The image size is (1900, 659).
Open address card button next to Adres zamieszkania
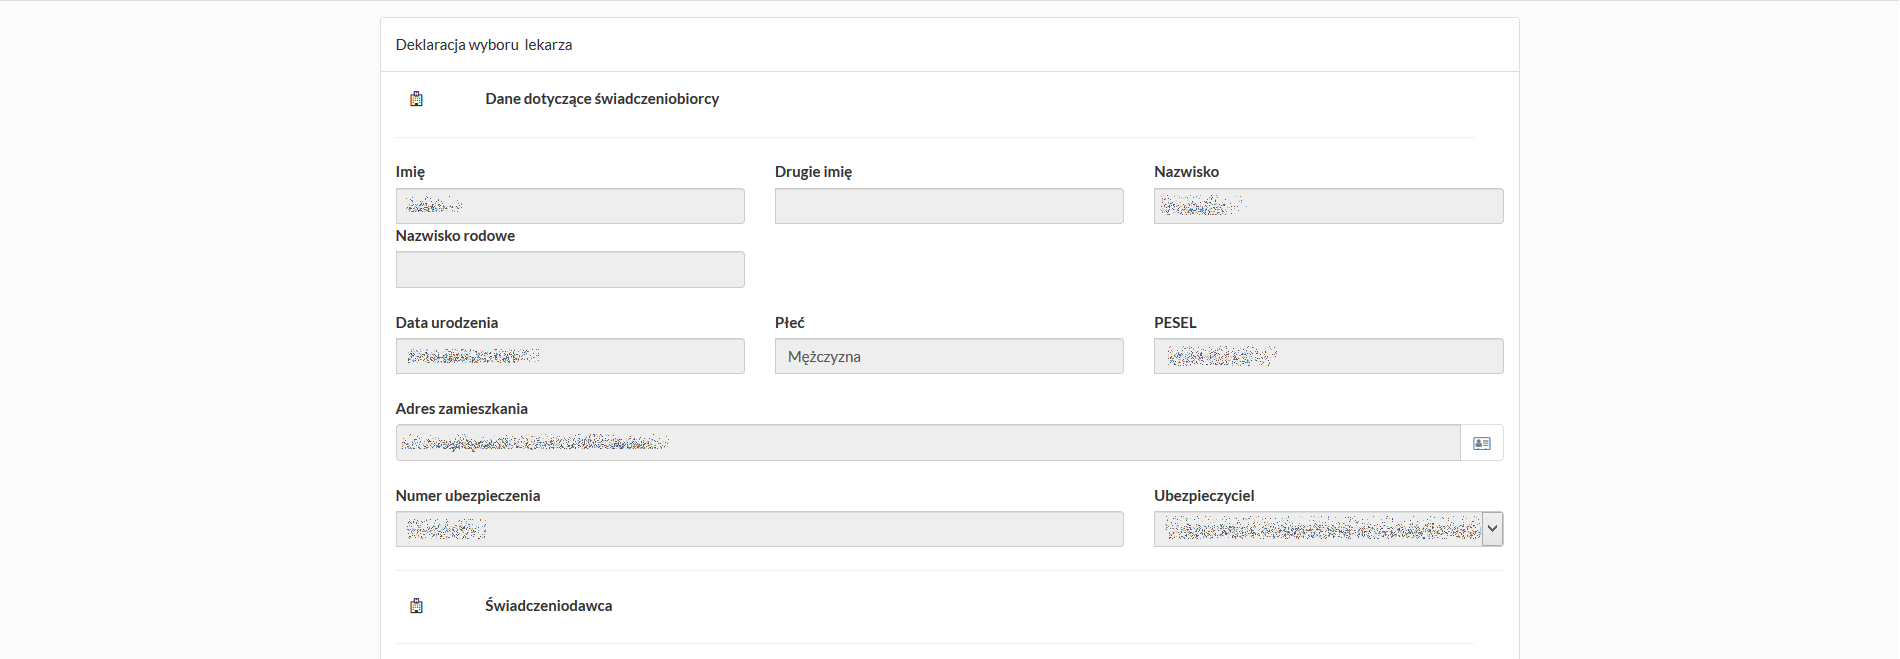1481,443
